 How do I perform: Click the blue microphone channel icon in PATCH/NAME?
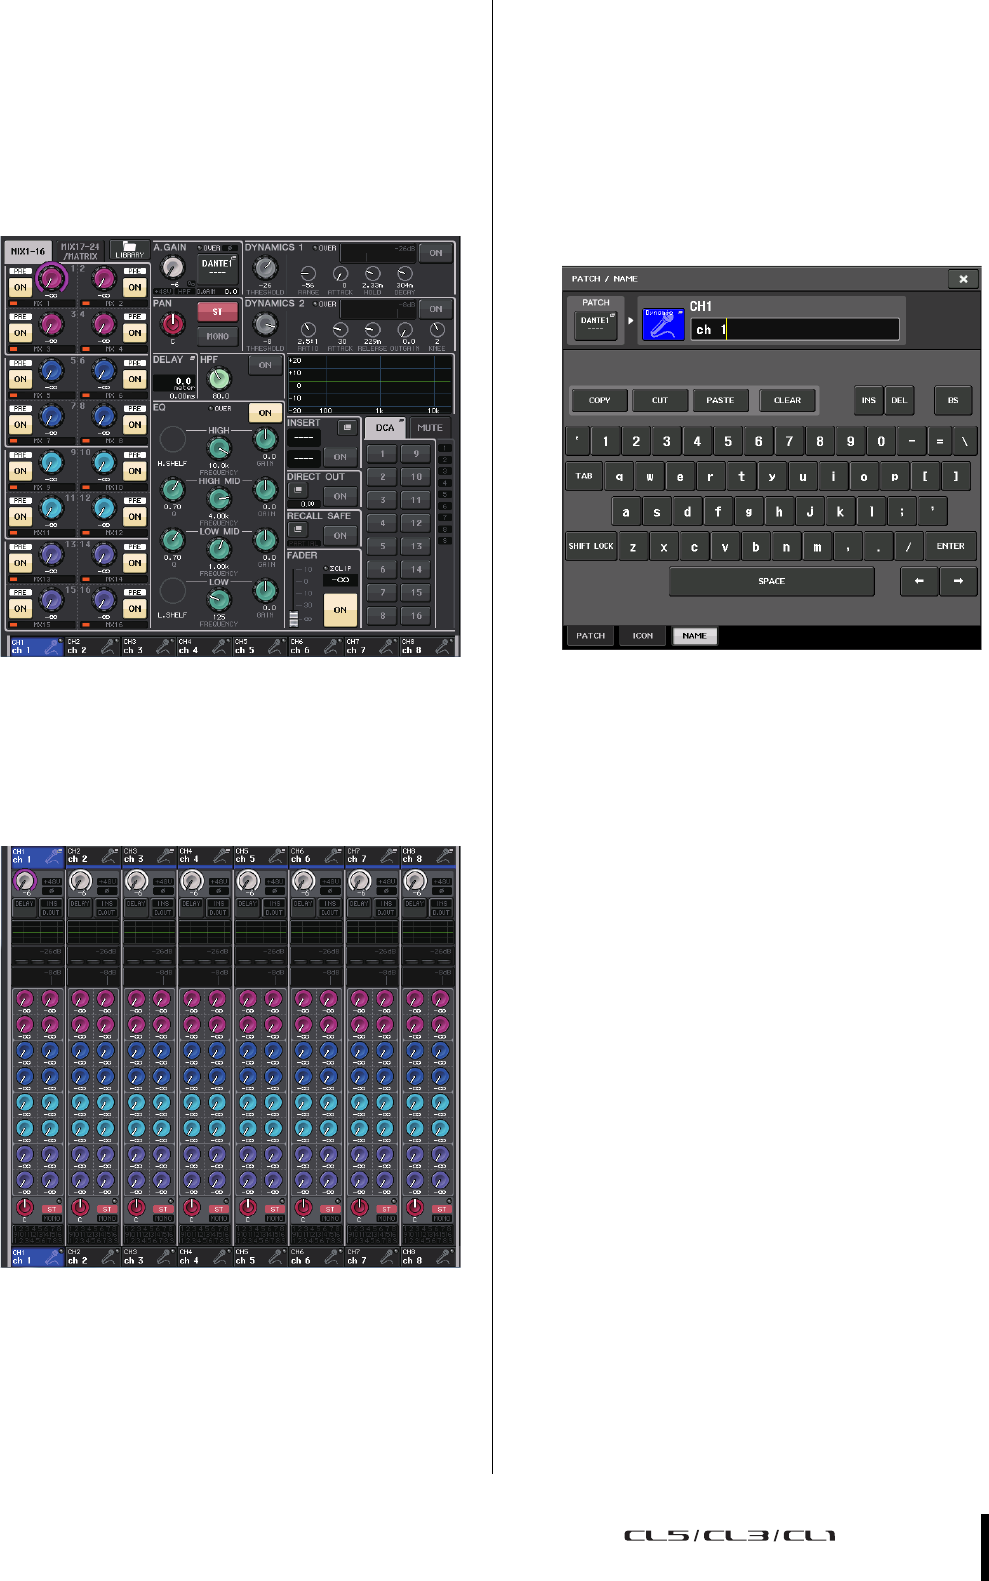662,324
